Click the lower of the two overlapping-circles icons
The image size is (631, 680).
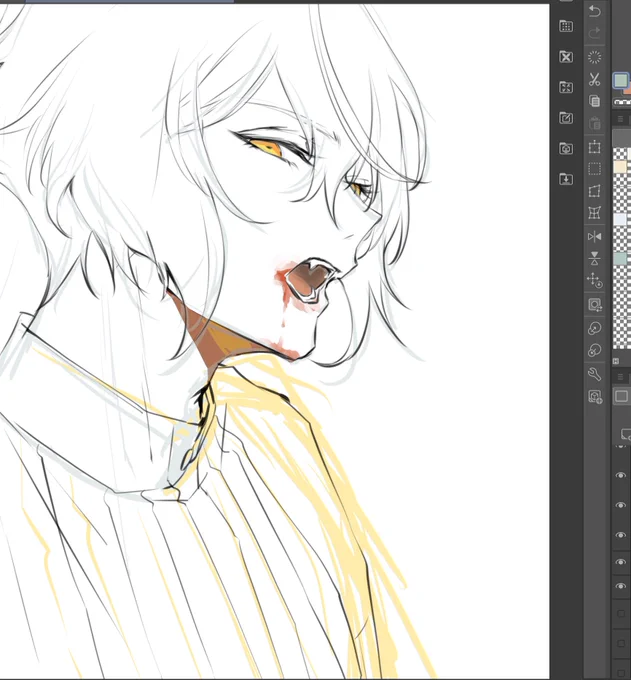(595, 350)
